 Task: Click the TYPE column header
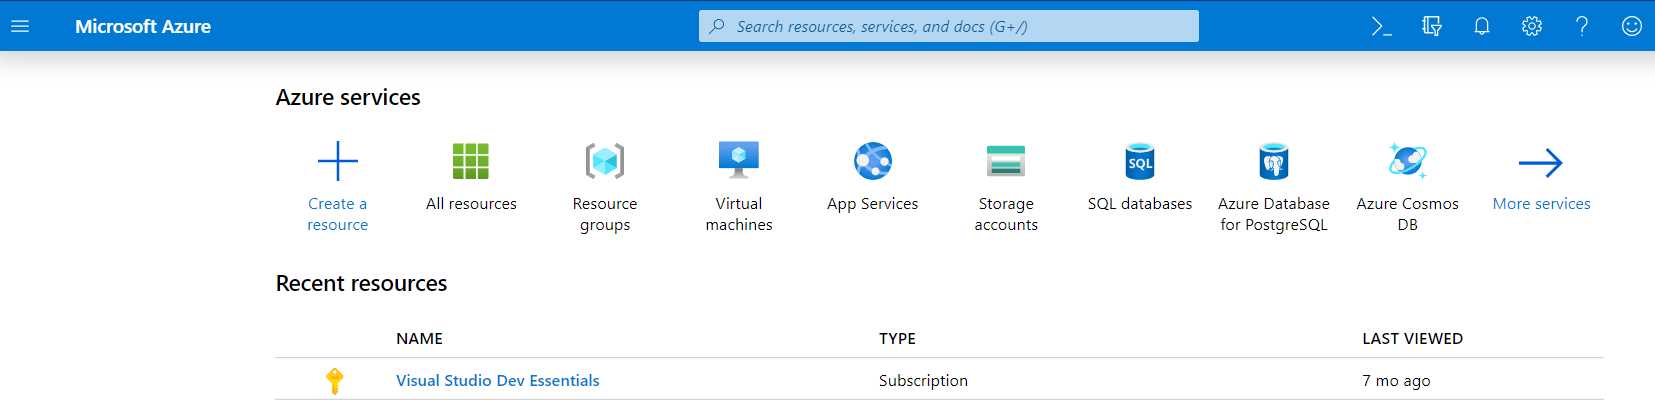[897, 339]
